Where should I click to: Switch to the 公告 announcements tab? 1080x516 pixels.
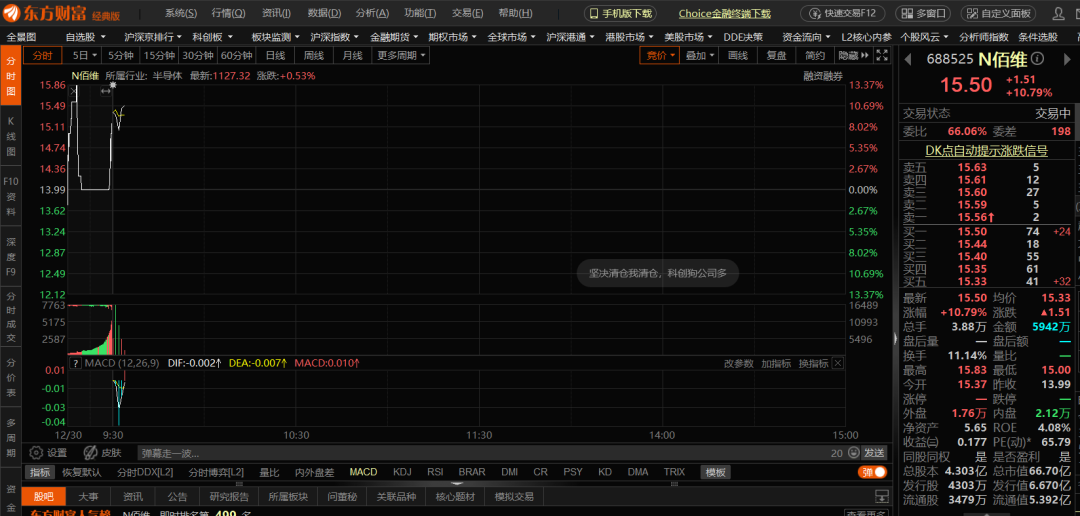177,496
